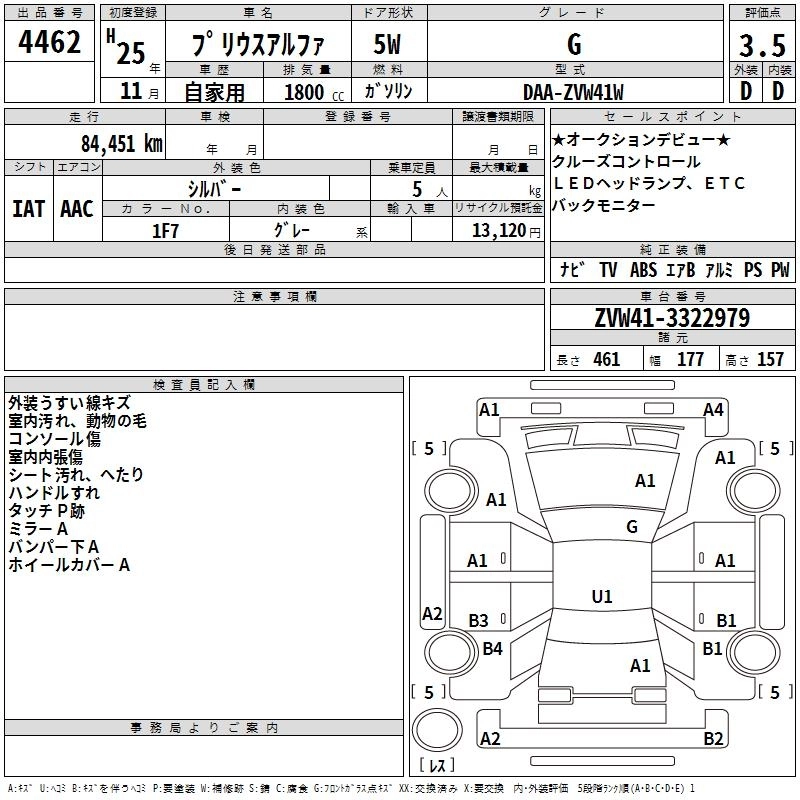The image size is (800, 800).
Task: Click the B4 damage mark on diagram
Action: pyautogui.click(x=492, y=649)
